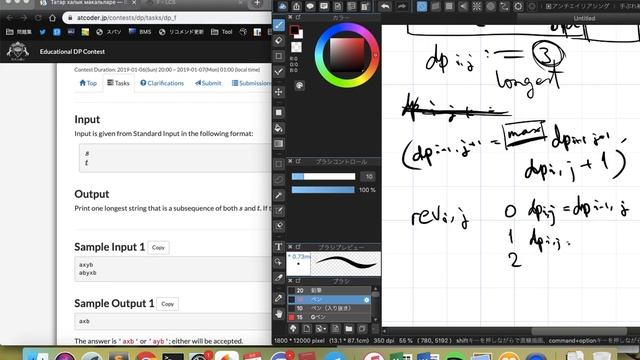Select the Text tool
Screen dimensions: 640x360
(x=279, y=247)
